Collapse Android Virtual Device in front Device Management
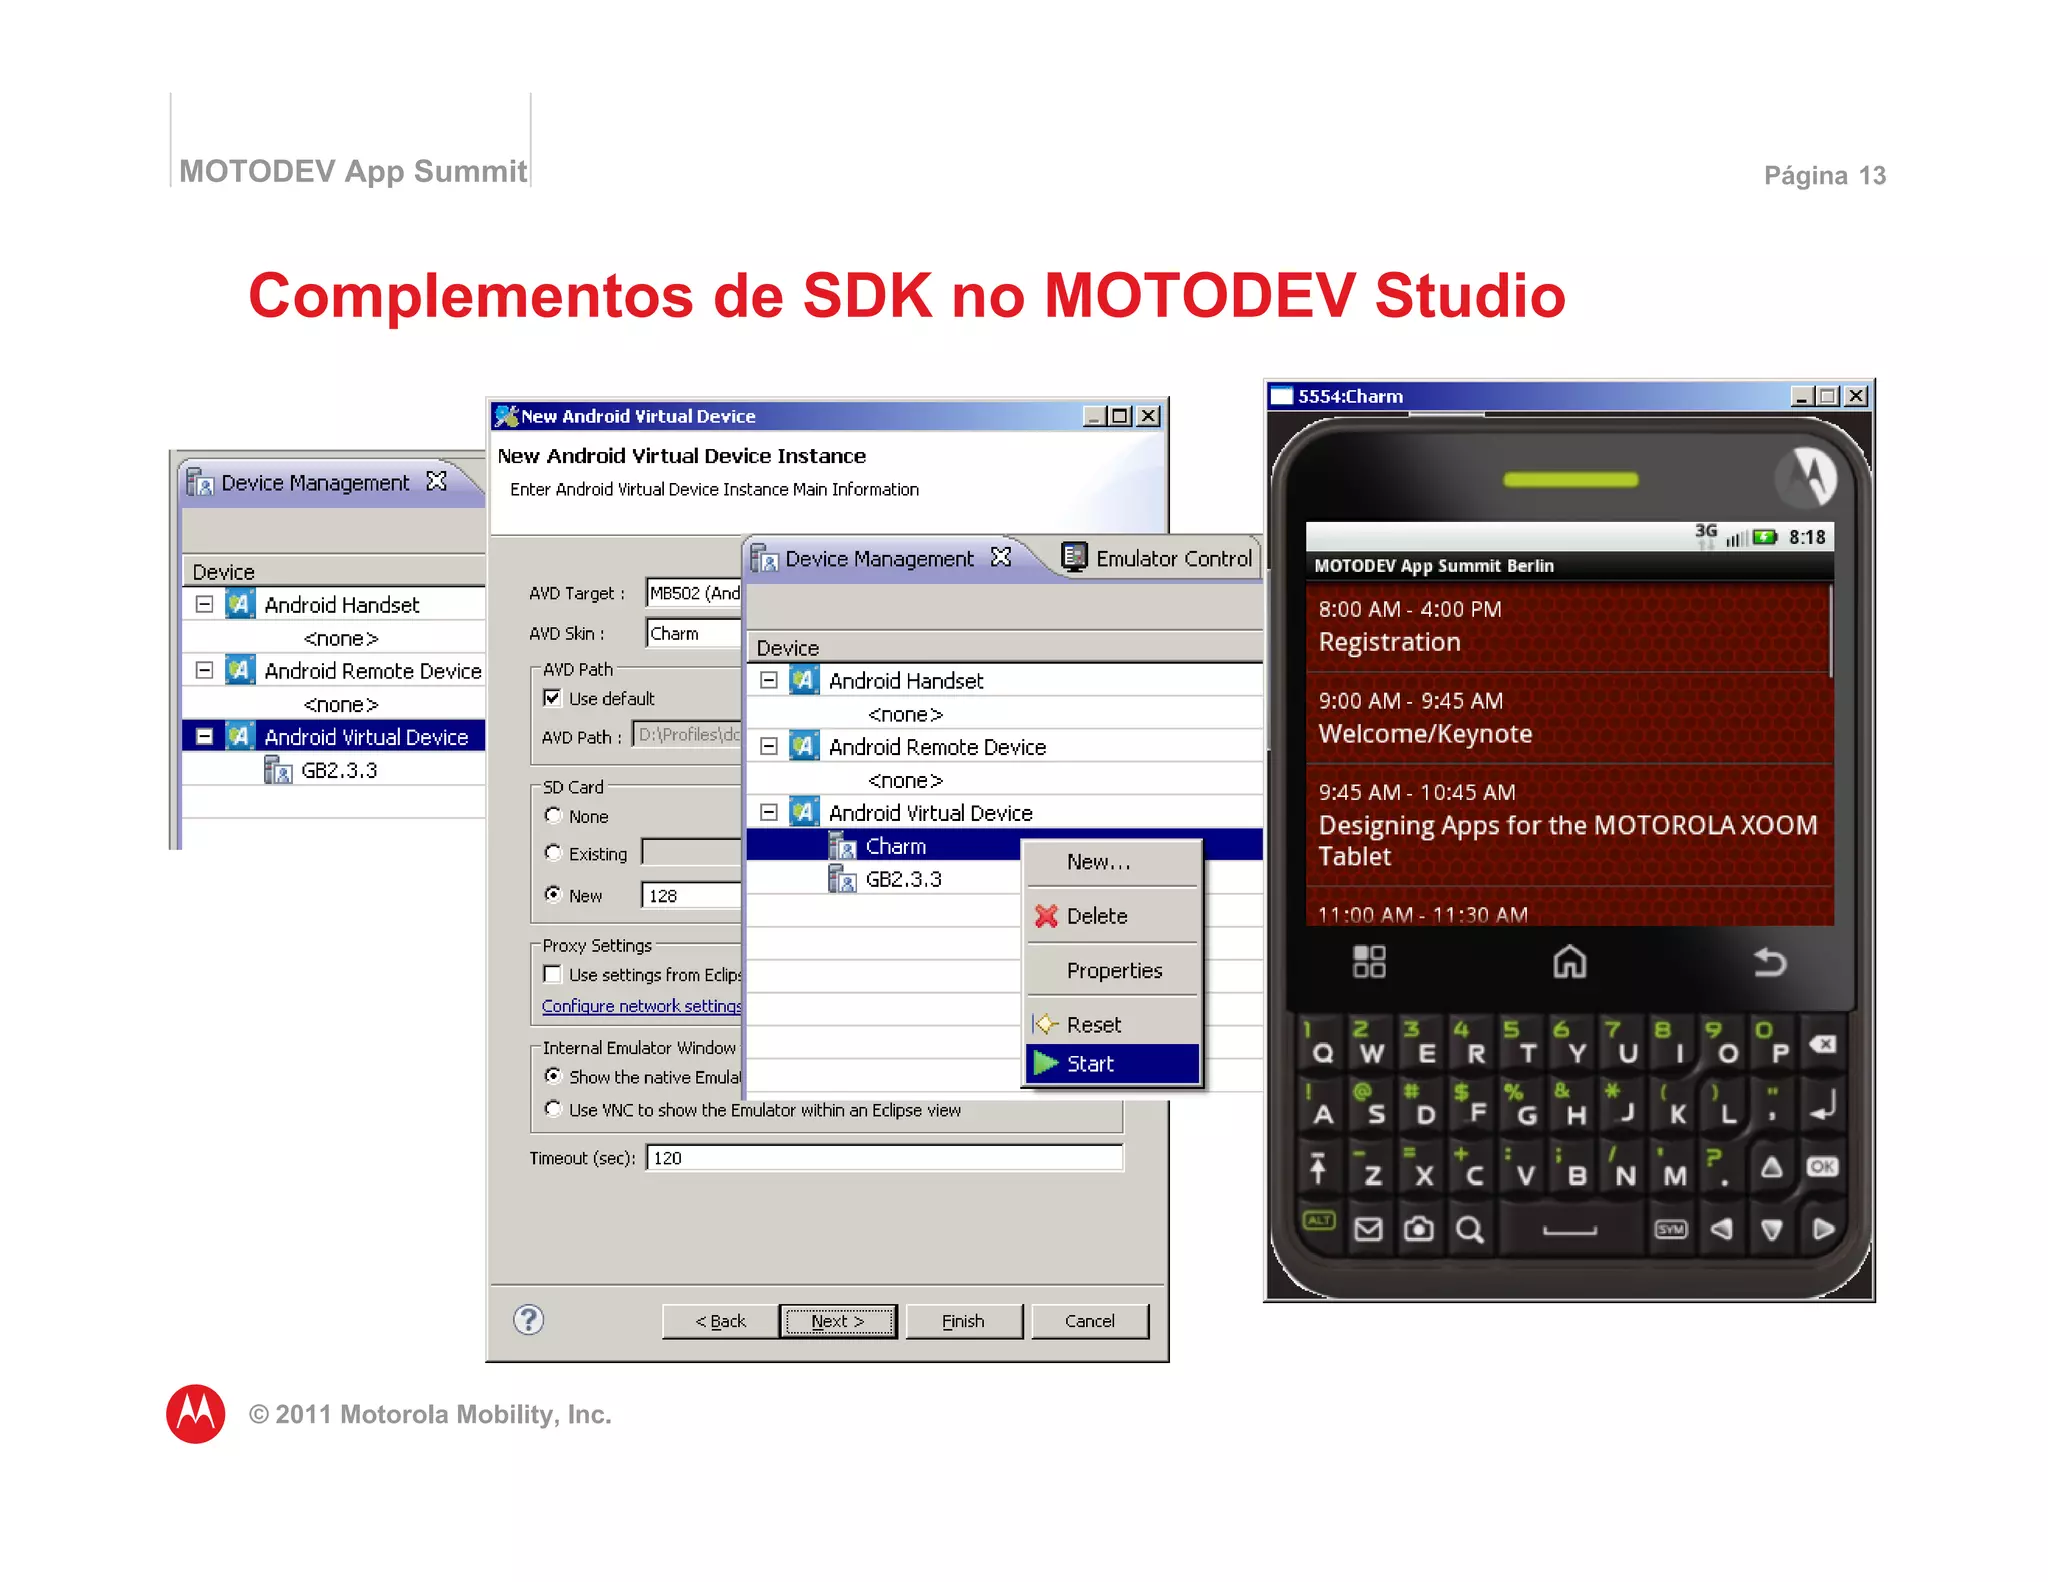The height and width of the screenshot is (1582, 2048). coord(768,812)
